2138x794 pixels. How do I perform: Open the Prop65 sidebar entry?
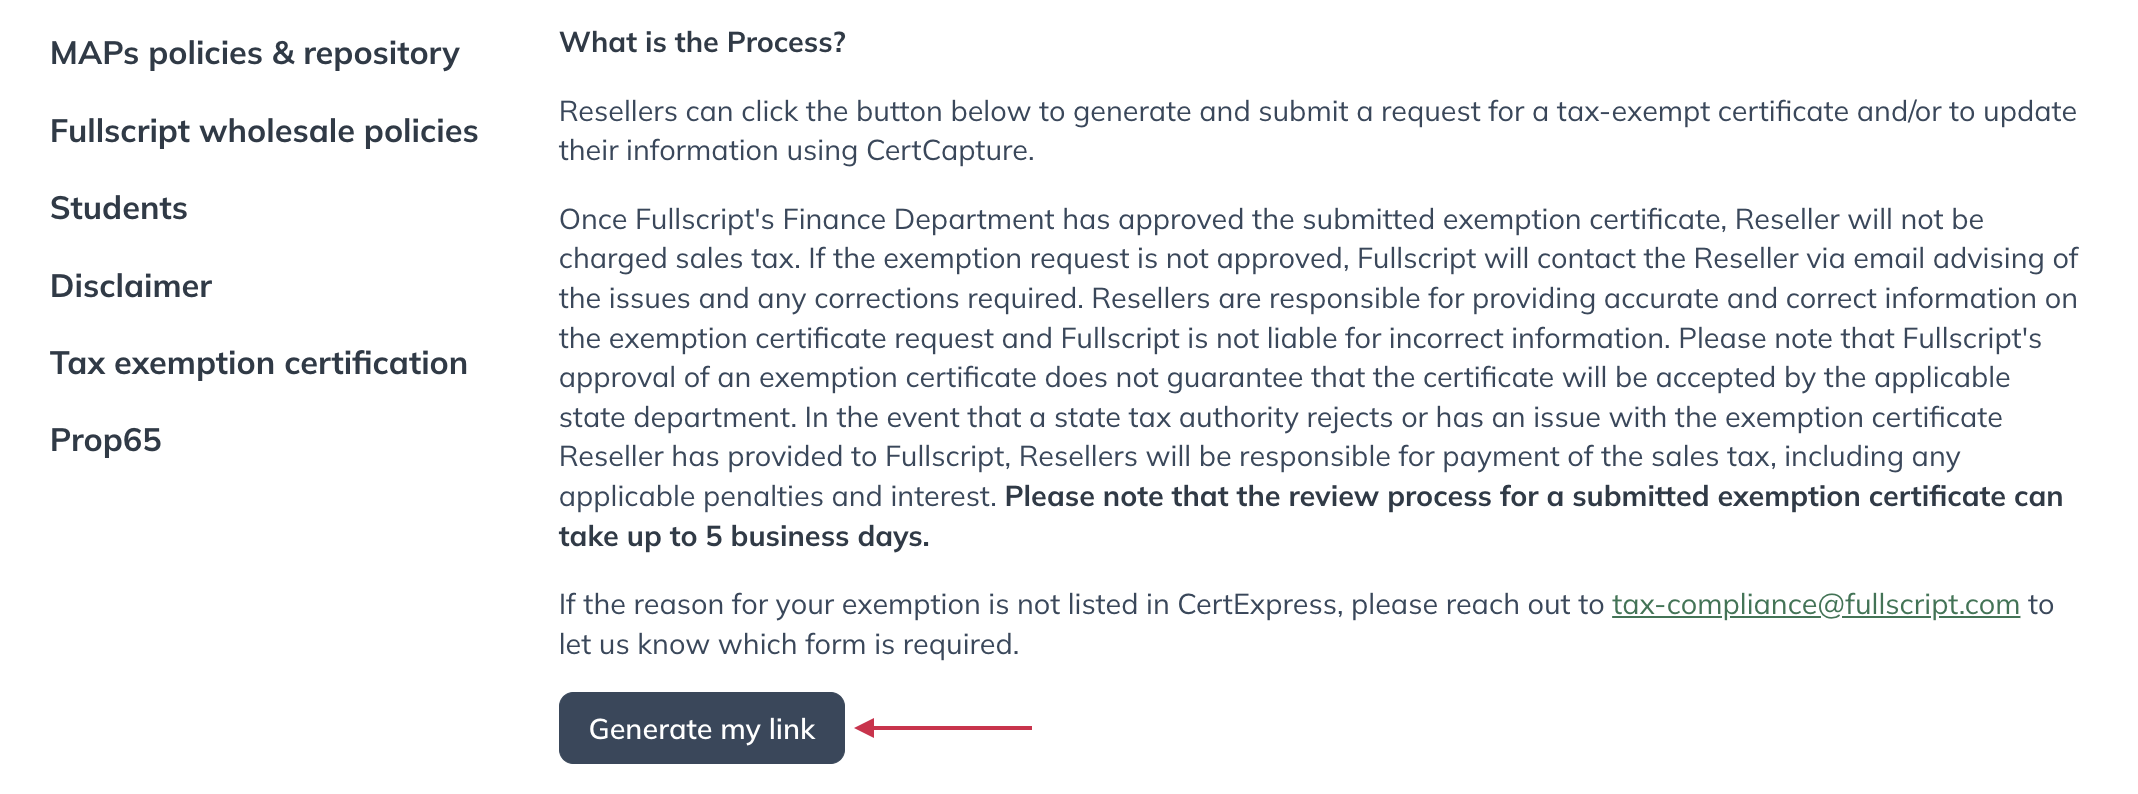(106, 440)
